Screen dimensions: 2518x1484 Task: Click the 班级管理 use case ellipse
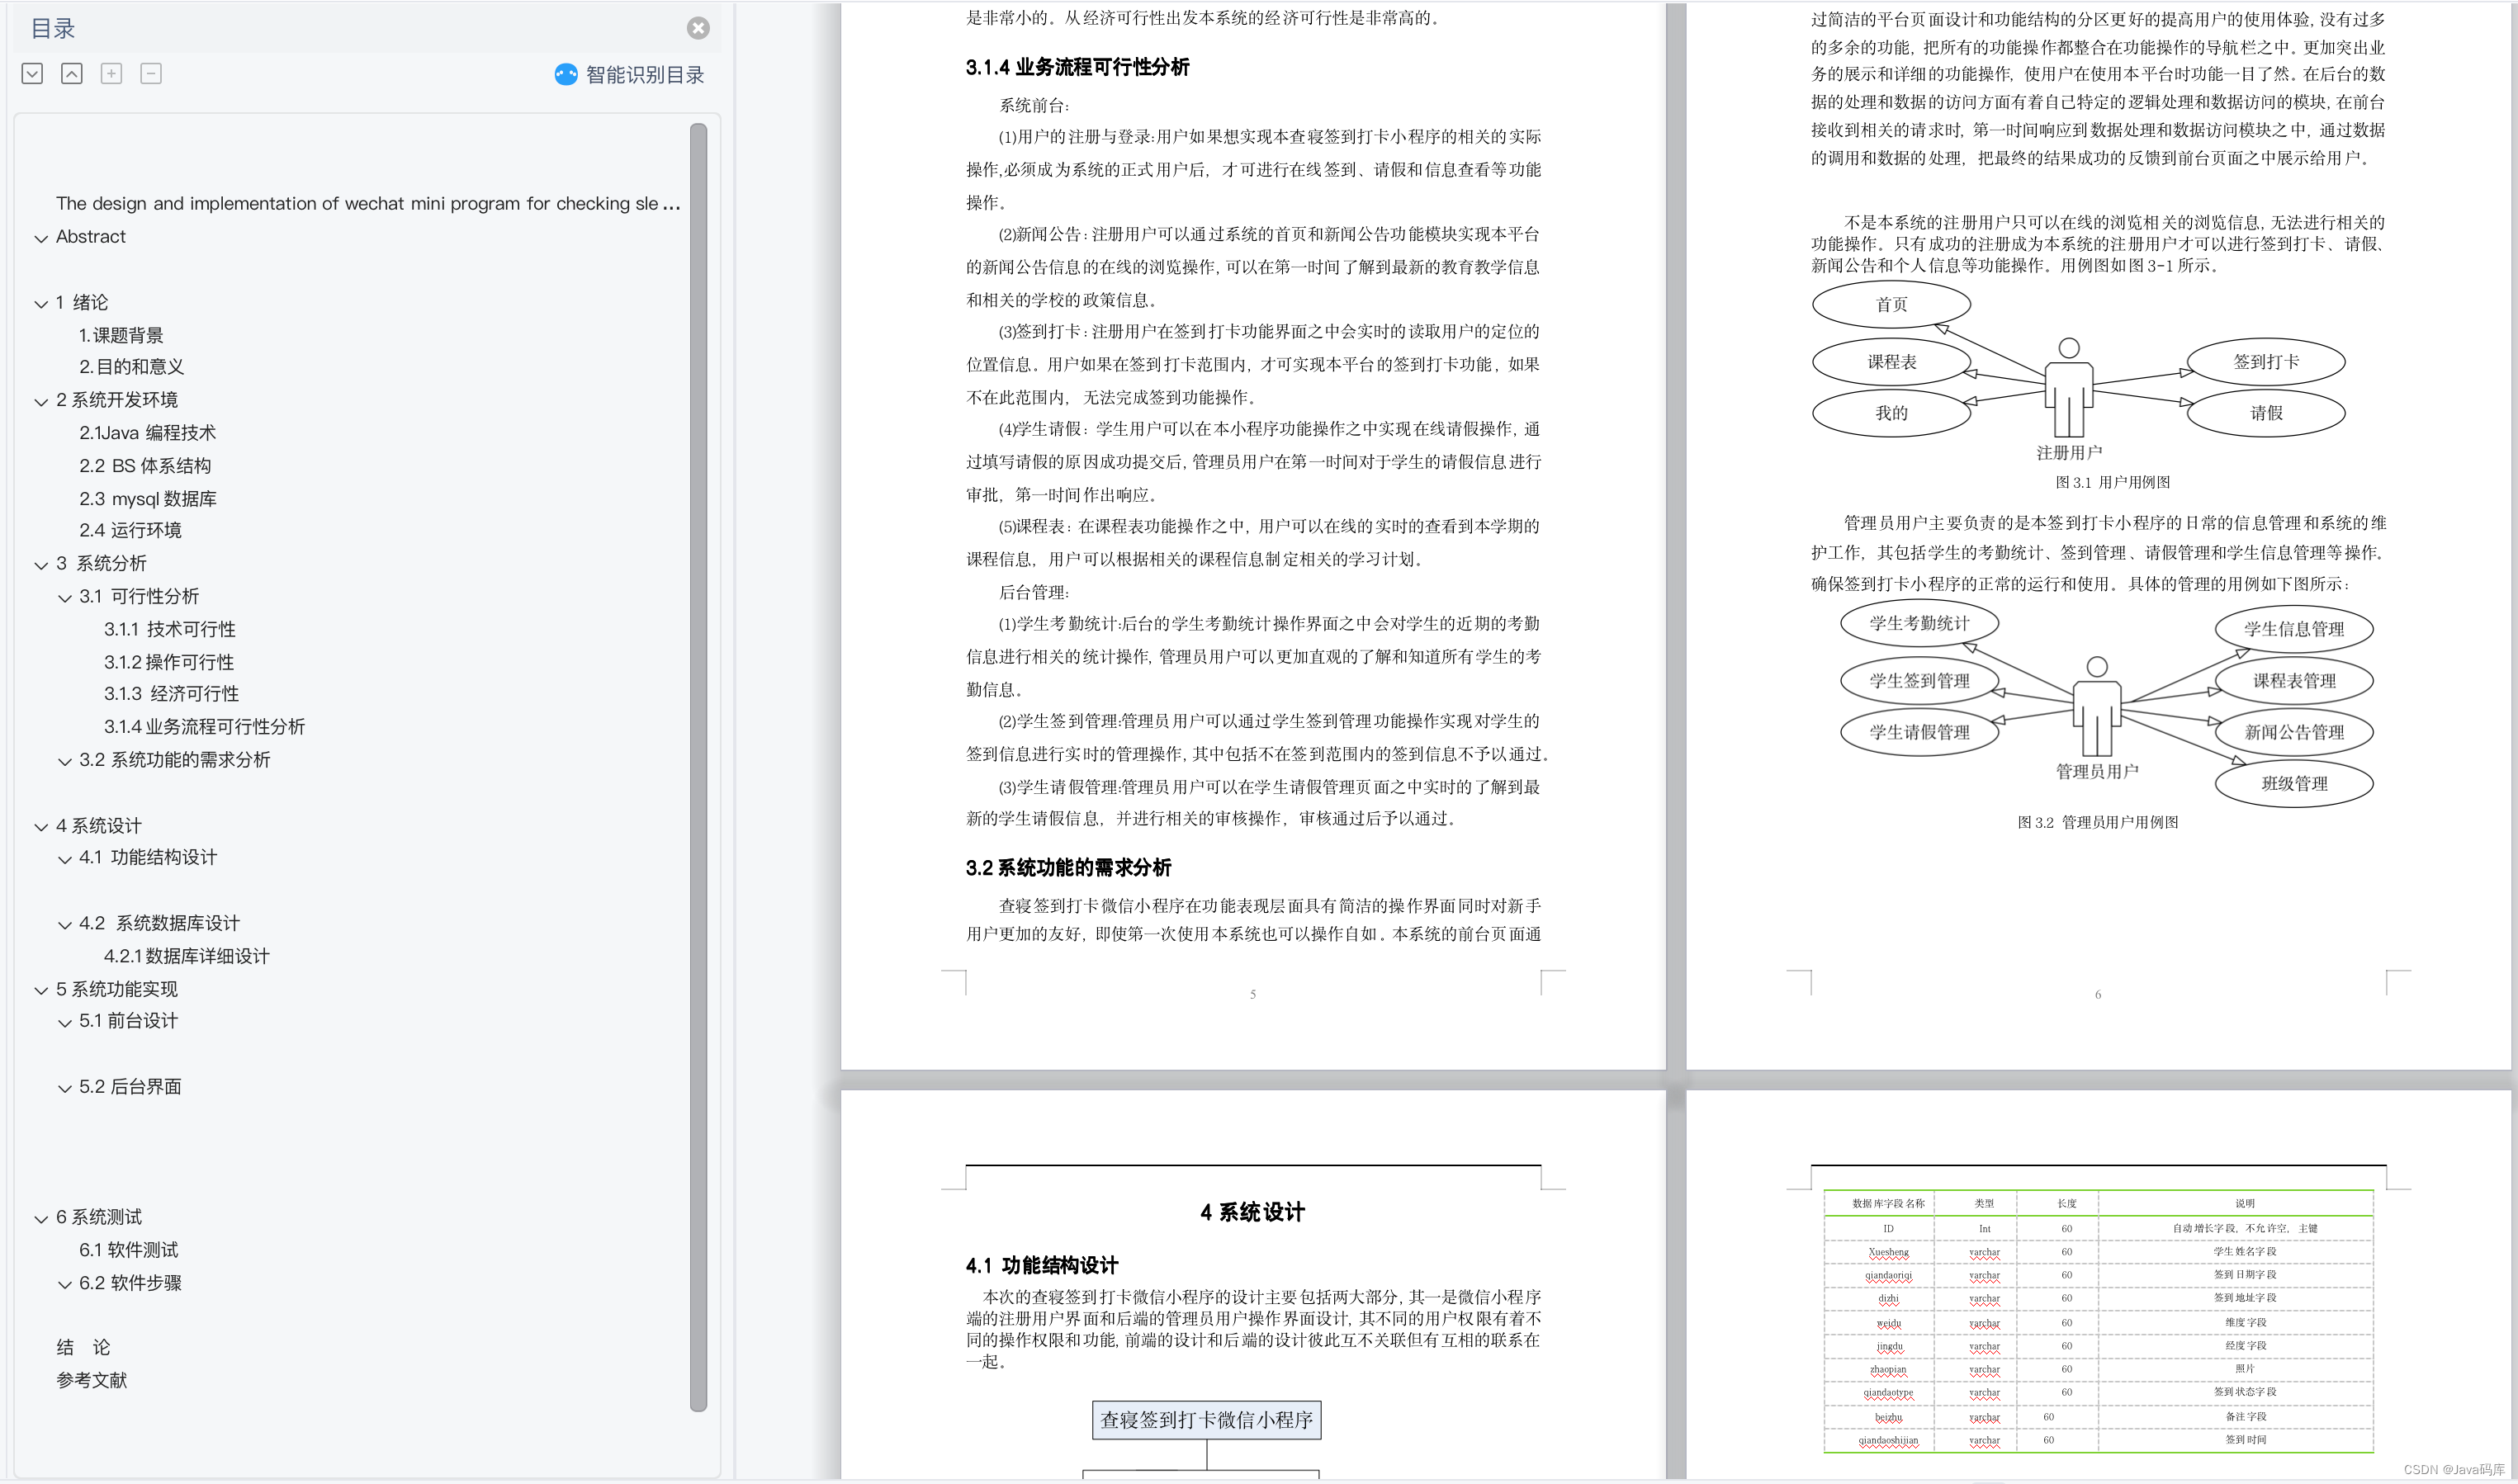click(2294, 783)
